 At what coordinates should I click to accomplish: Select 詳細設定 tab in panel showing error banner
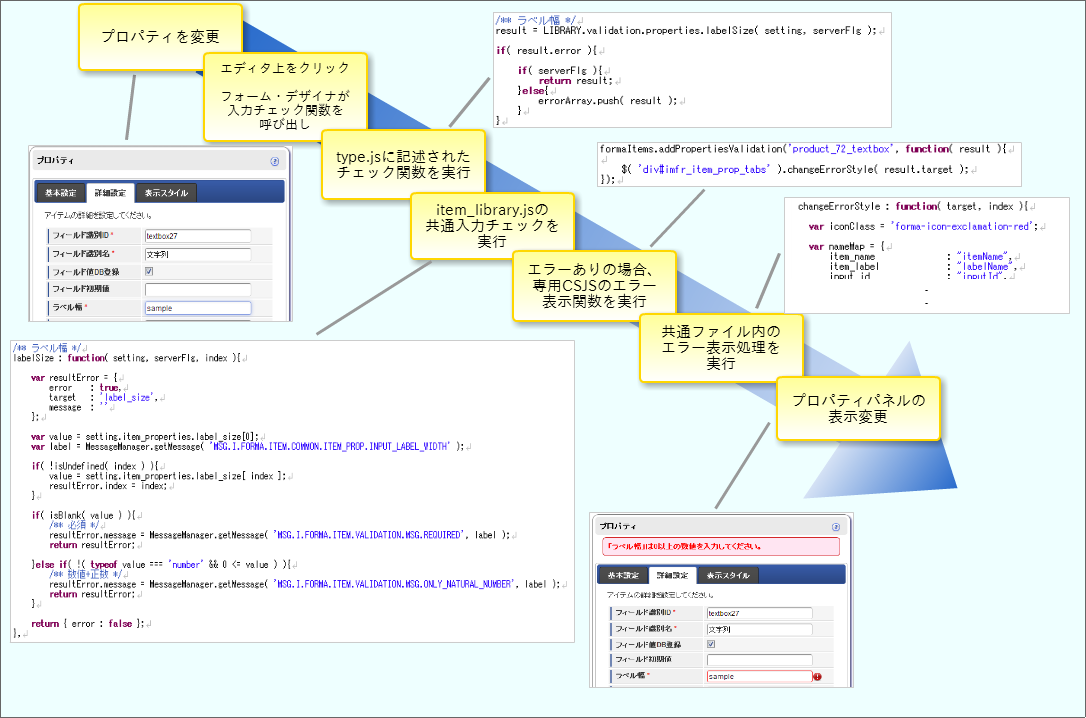click(673, 575)
